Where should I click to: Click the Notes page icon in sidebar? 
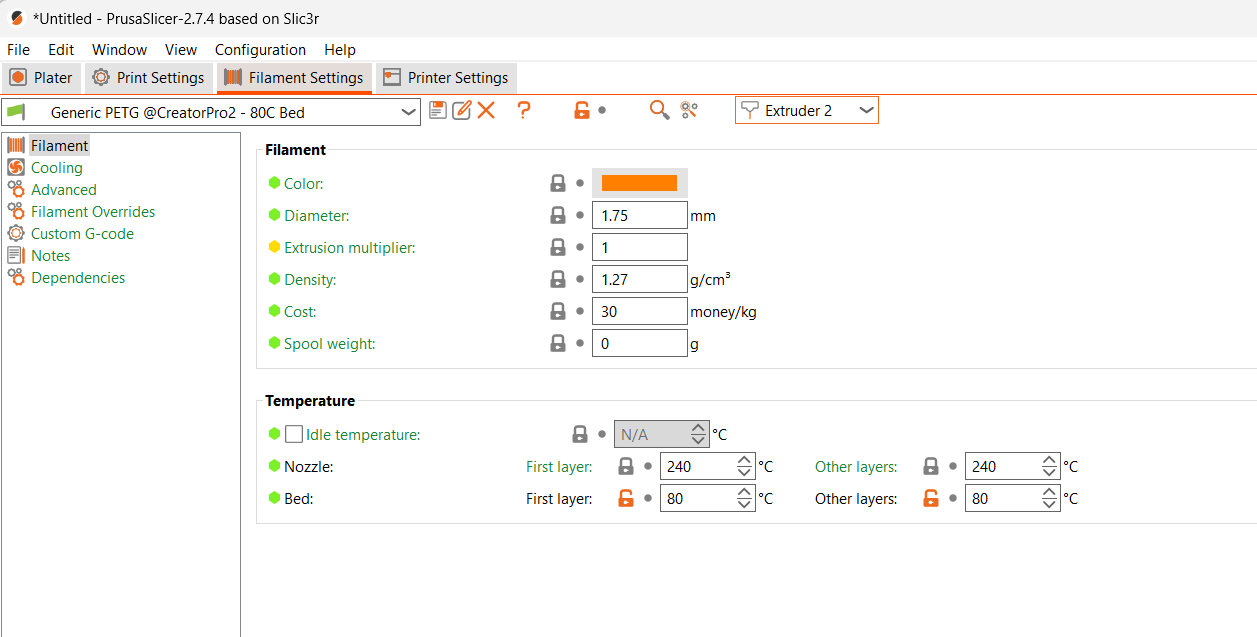[x=15, y=255]
